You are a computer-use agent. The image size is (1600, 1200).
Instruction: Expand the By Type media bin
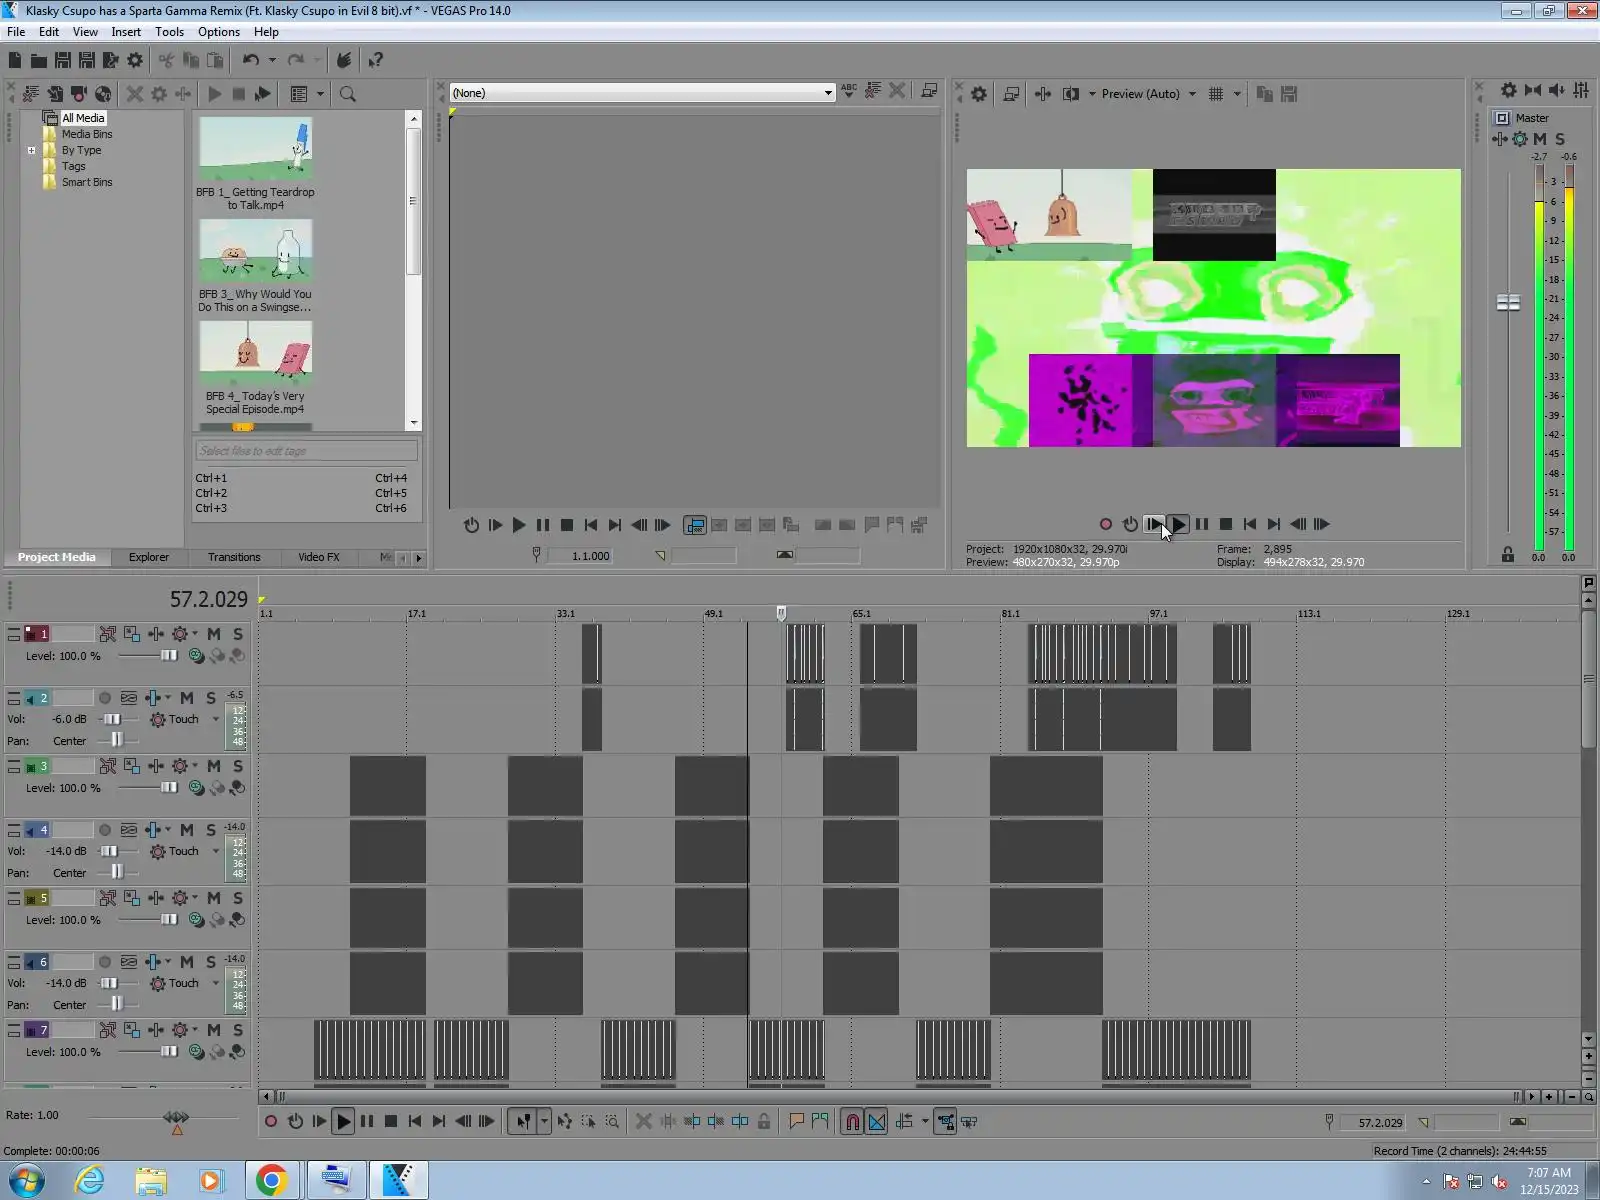click(x=32, y=151)
